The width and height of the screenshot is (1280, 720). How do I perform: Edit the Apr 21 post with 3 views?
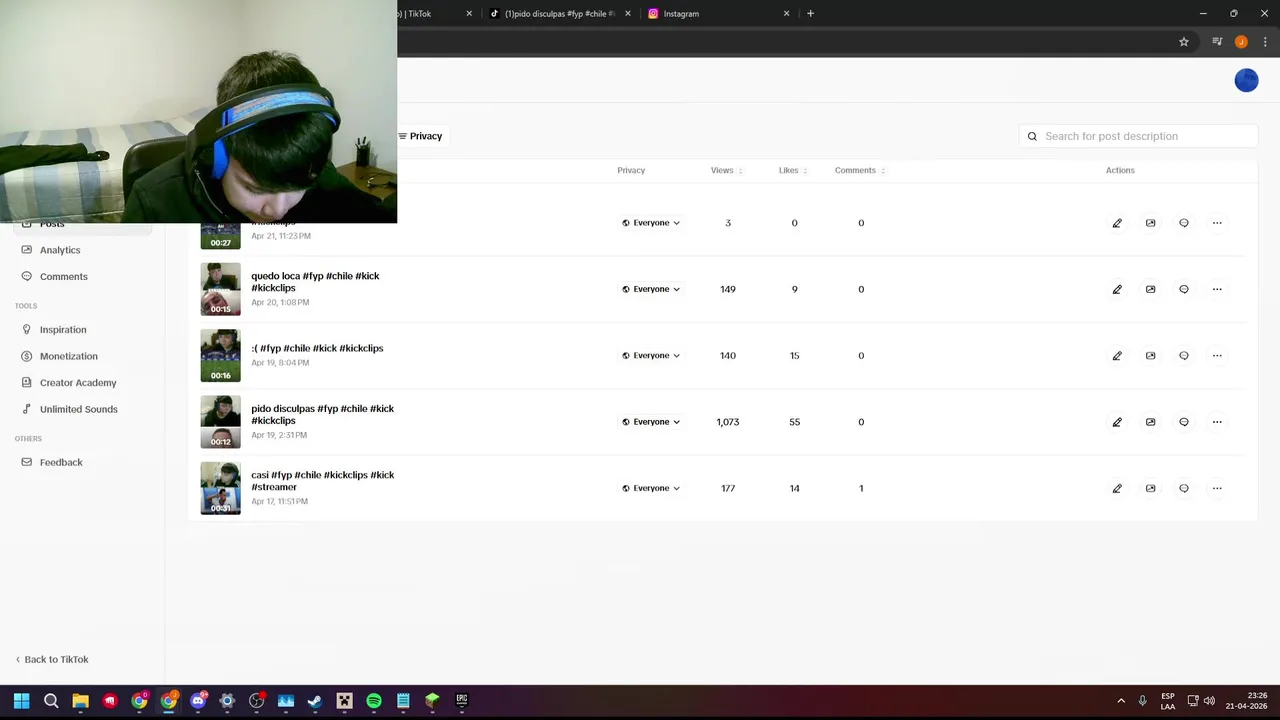tap(1117, 223)
